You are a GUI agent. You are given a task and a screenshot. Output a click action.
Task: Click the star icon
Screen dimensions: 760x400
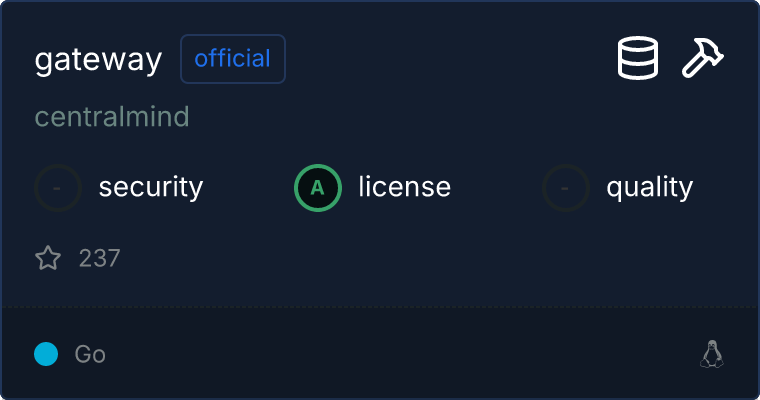click(48, 259)
